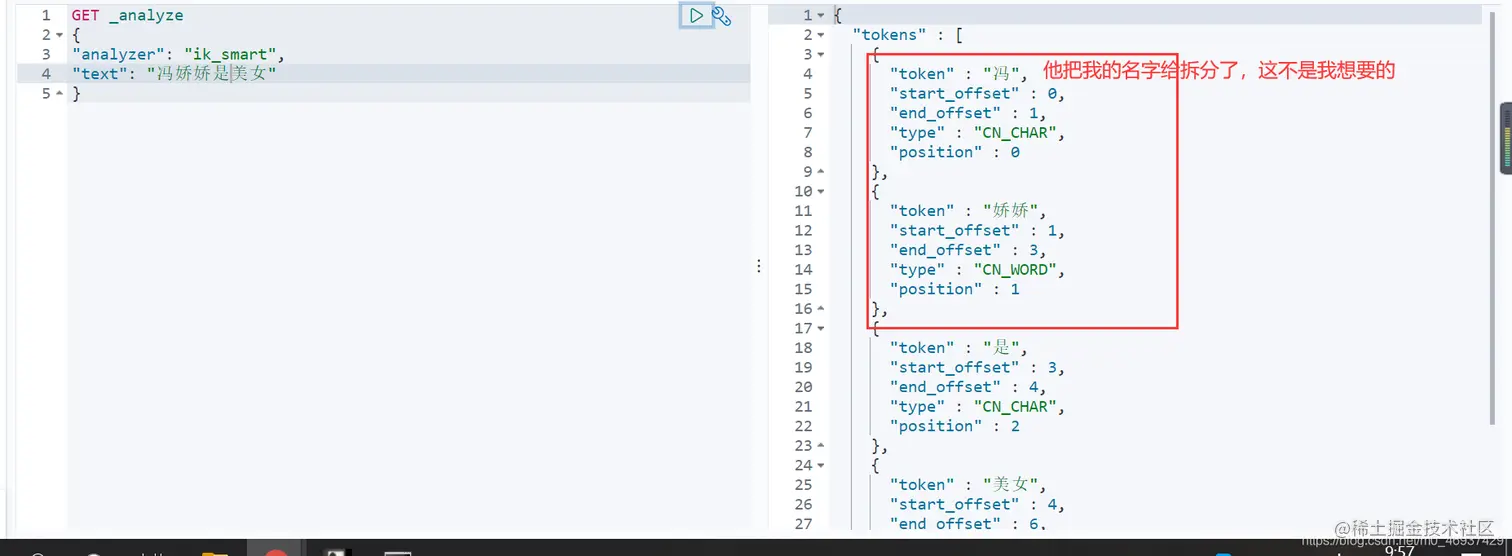Click "position" : 2 on response line 22
This screenshot has width=1512, height=556.
click(955, 426)
